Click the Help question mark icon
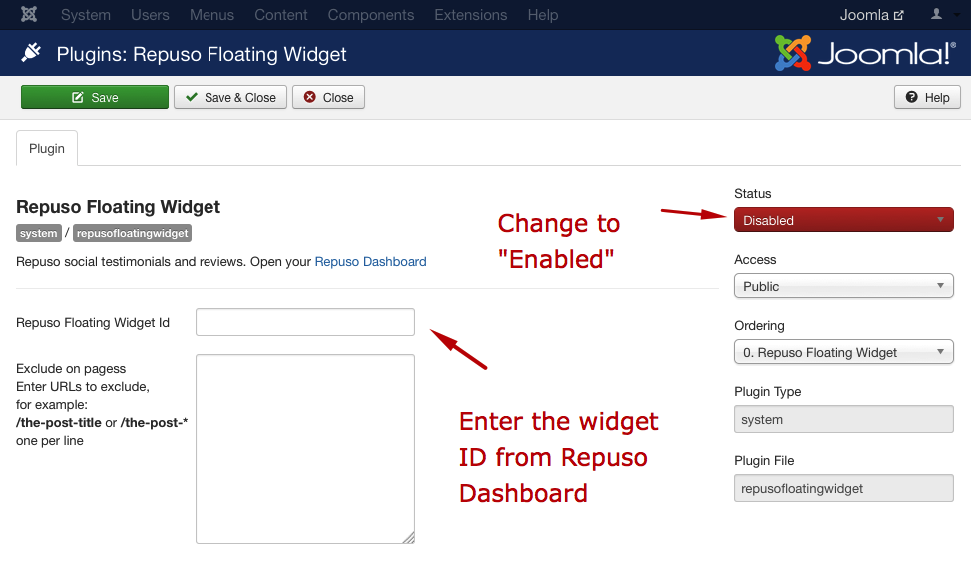Image resolution: width=971 pixels, height=570 pixels. pos(911,97)
